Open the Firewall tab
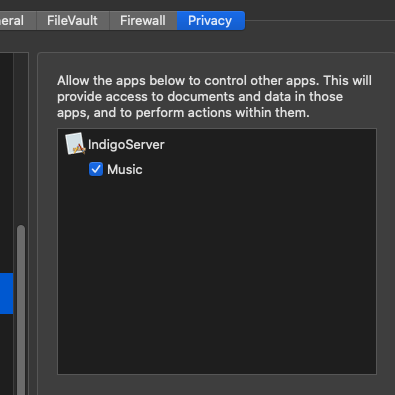Viewport: 395px width, 395px height. pyautogui.click(x=143, y=21)
